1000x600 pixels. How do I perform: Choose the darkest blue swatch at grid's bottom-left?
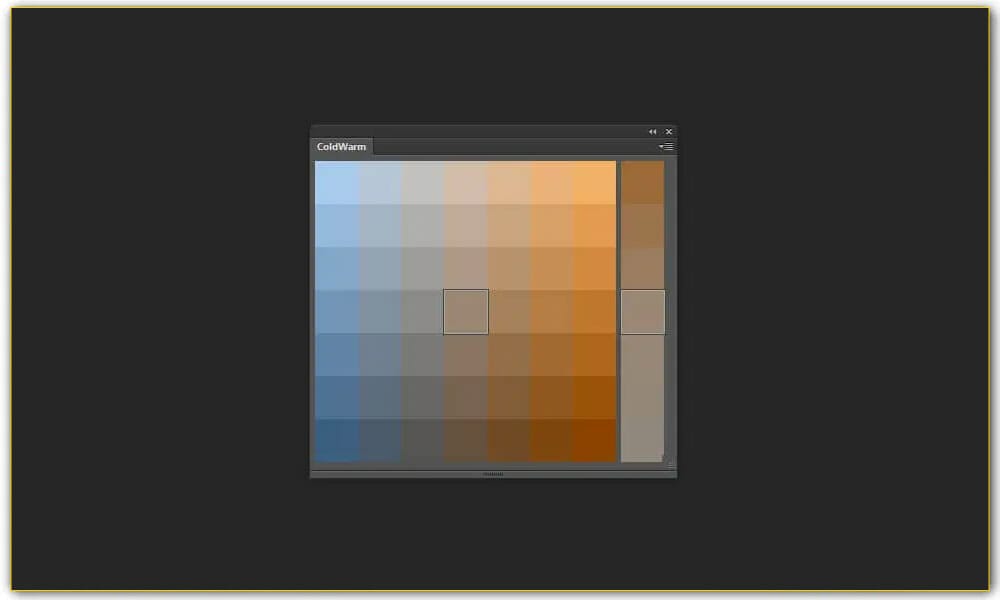[336, 441]
